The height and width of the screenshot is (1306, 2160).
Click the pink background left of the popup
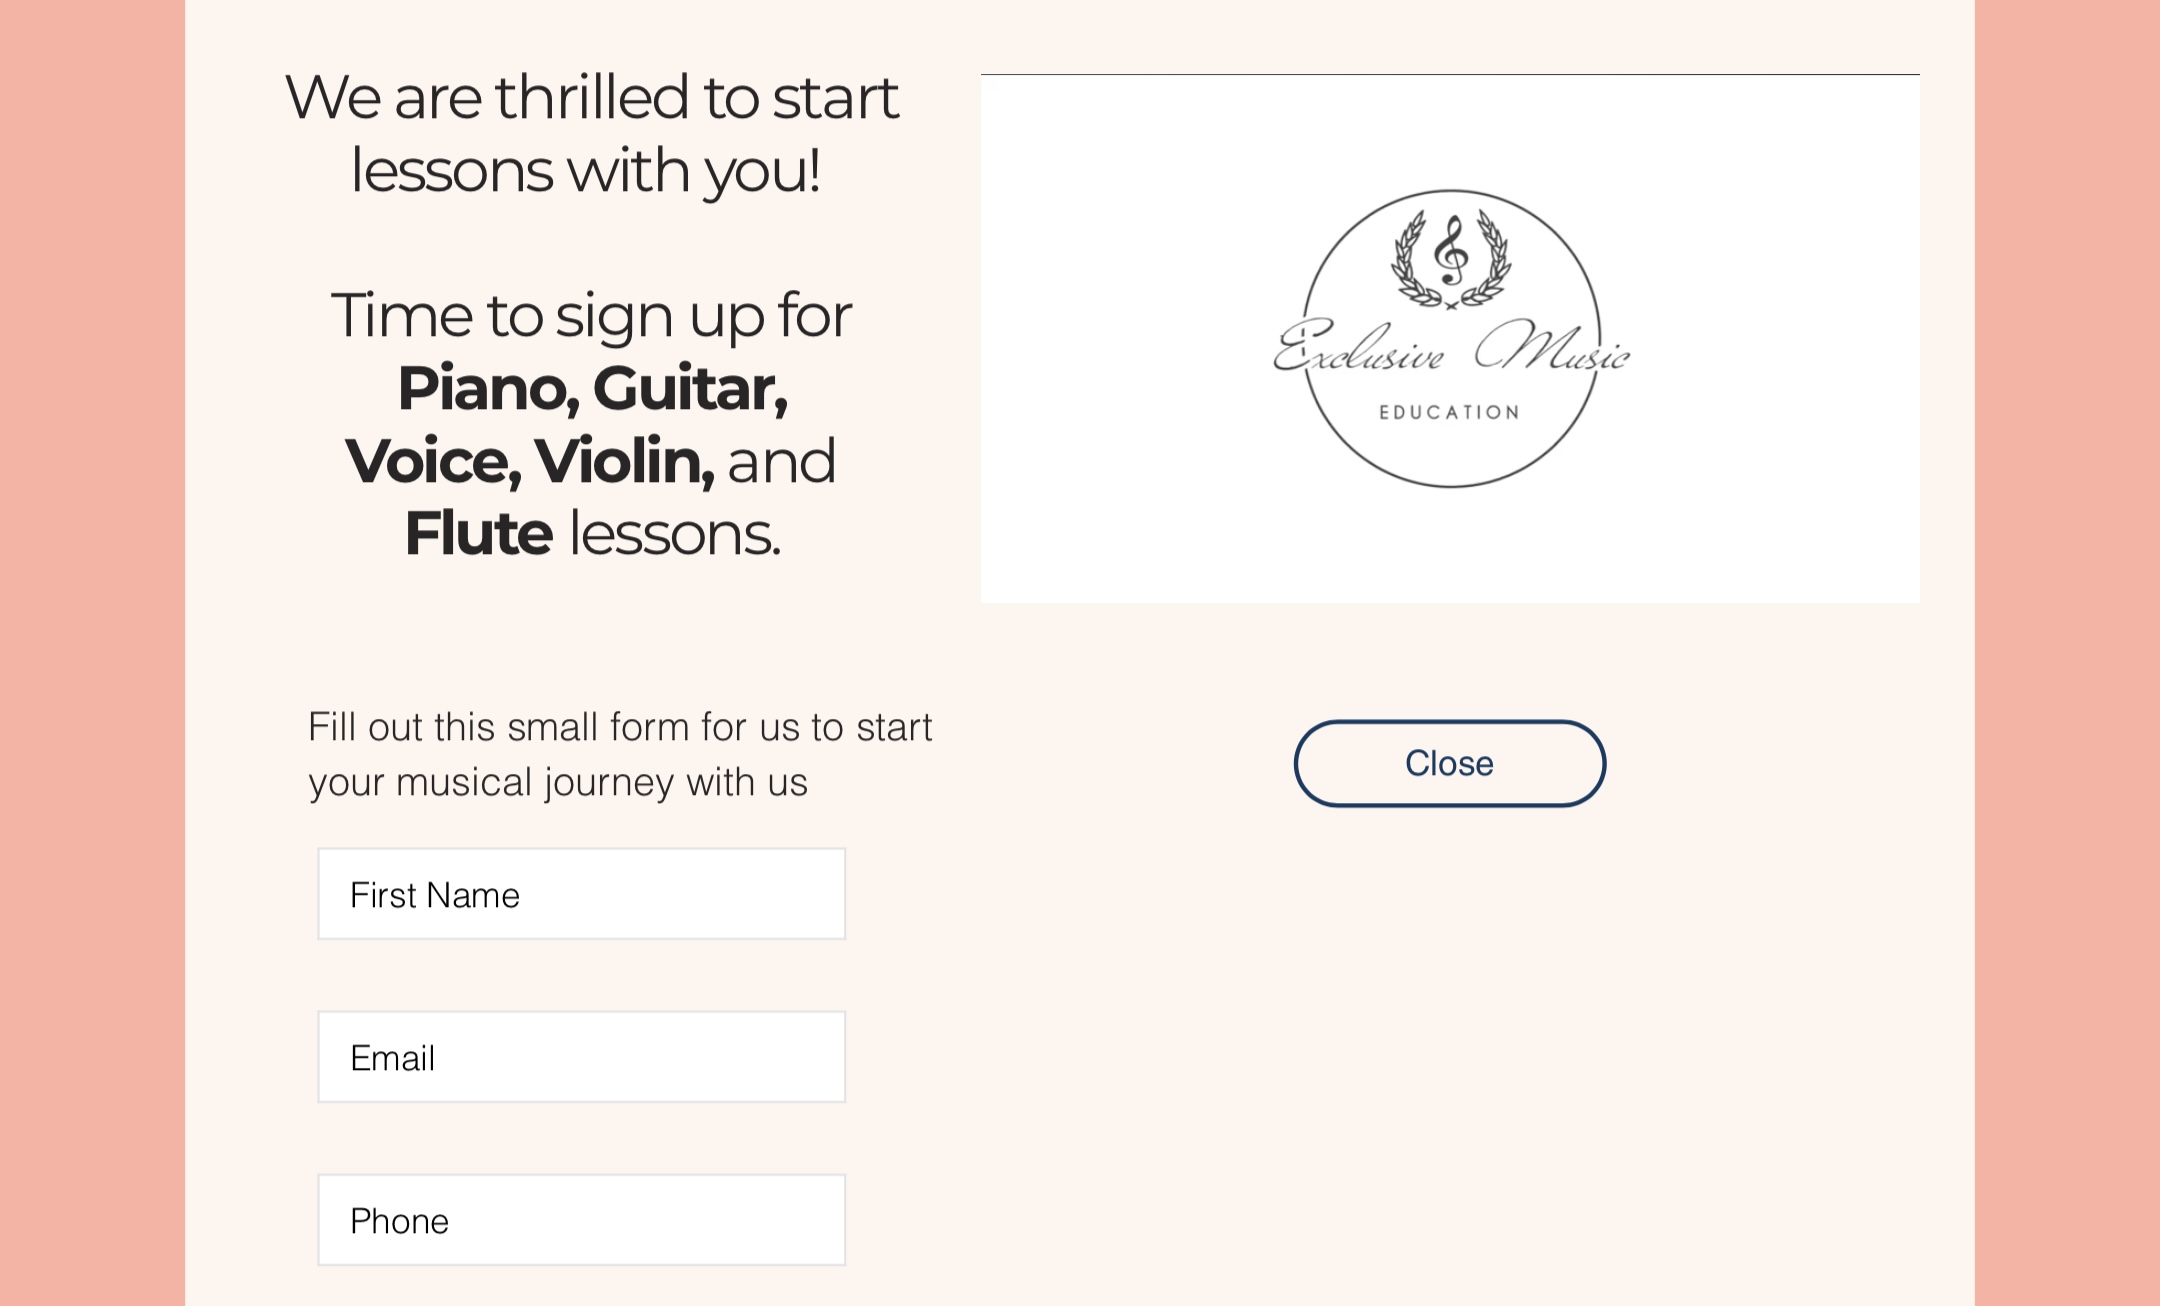tap(92, 653)
